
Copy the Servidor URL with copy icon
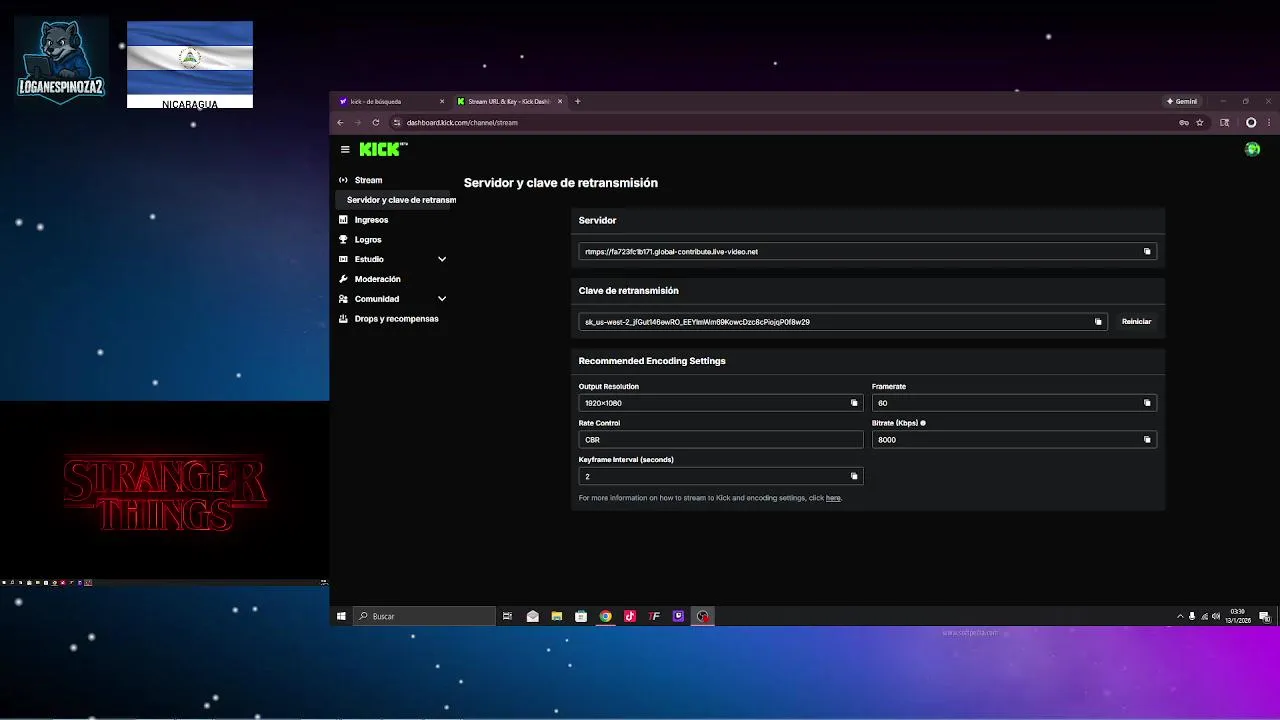(x=1147, y=251)
